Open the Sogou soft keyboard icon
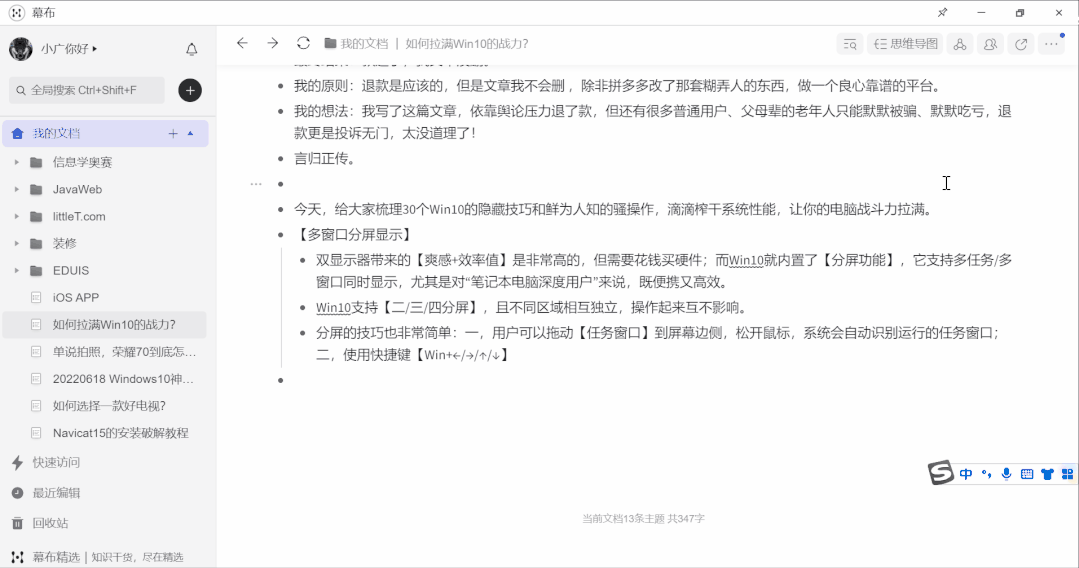The width and height of the screenshot is (1079, 568). point(1027,474)
